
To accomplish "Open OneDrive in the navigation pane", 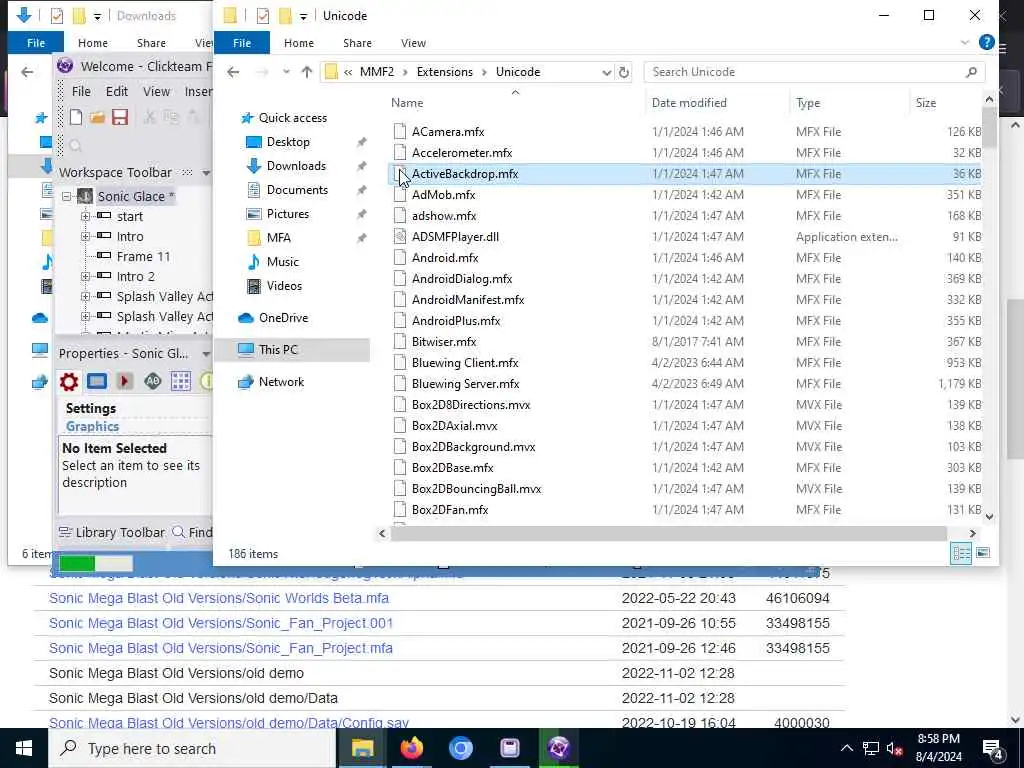I will [283, 318].
